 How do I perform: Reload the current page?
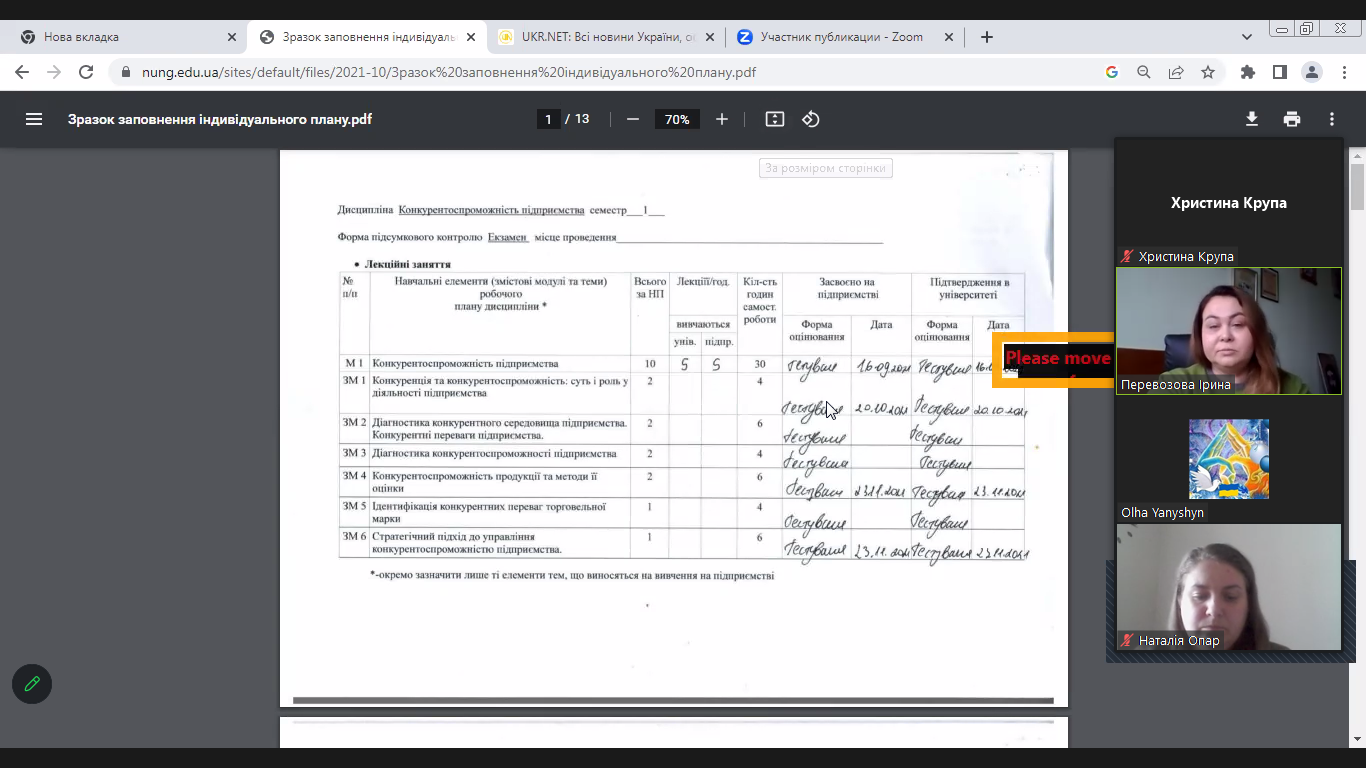[x=86, y=72]
